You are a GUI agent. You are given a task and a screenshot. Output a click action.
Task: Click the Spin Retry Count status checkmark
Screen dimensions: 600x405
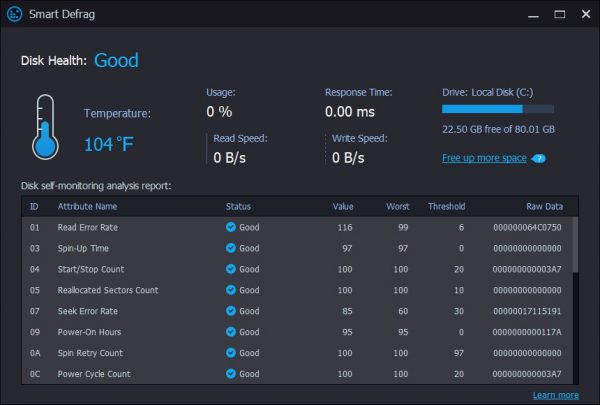(x=231, y=353)
